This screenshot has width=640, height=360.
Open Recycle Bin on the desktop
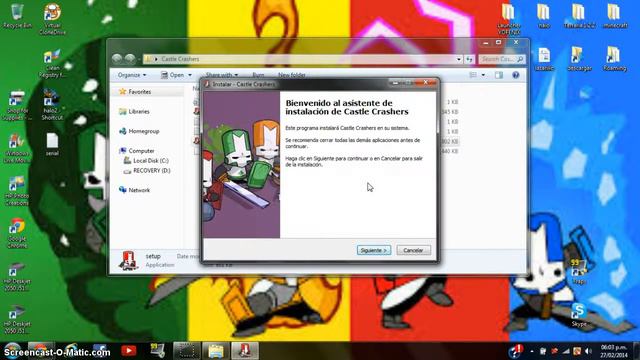pos(17,16)
